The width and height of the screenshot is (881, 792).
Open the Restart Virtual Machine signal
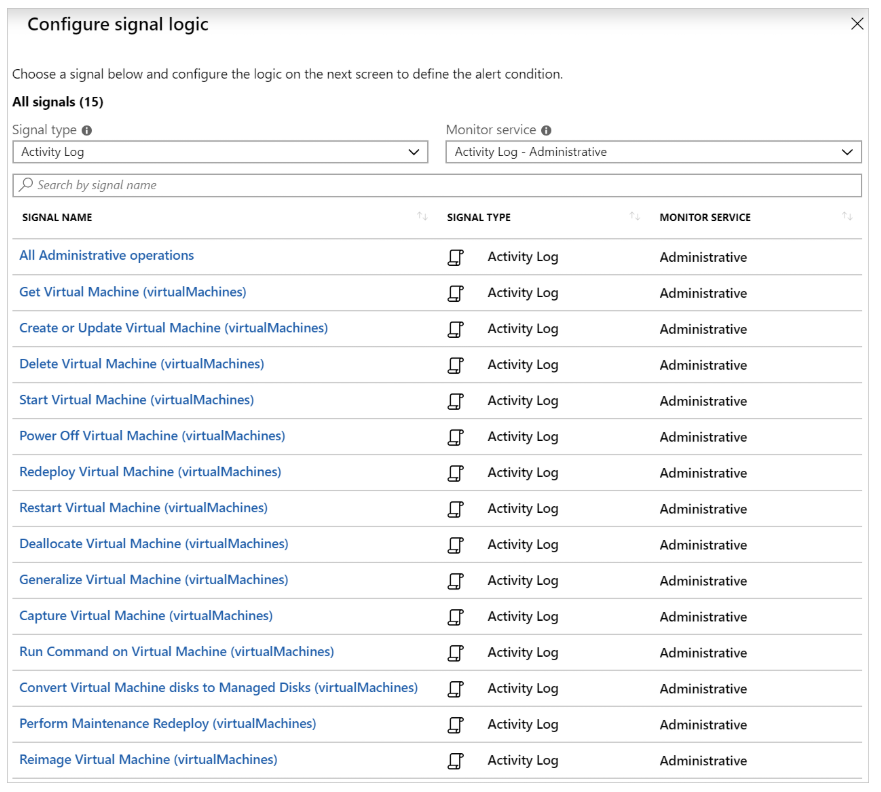click(143, 508)
